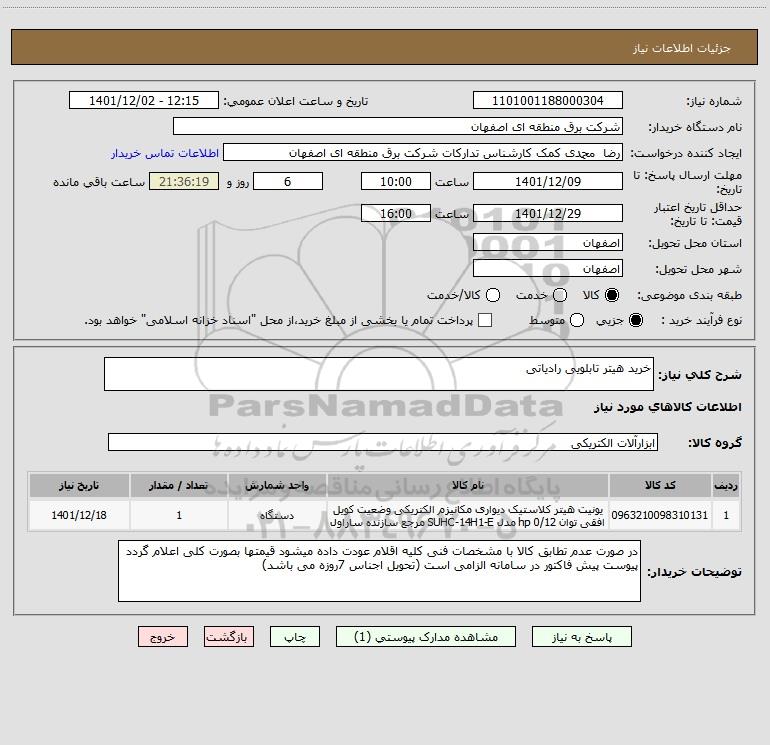Click the response deadline date 1401/12/09
Viewport: 770px width, 745px height.
click(x=548, y=181)
